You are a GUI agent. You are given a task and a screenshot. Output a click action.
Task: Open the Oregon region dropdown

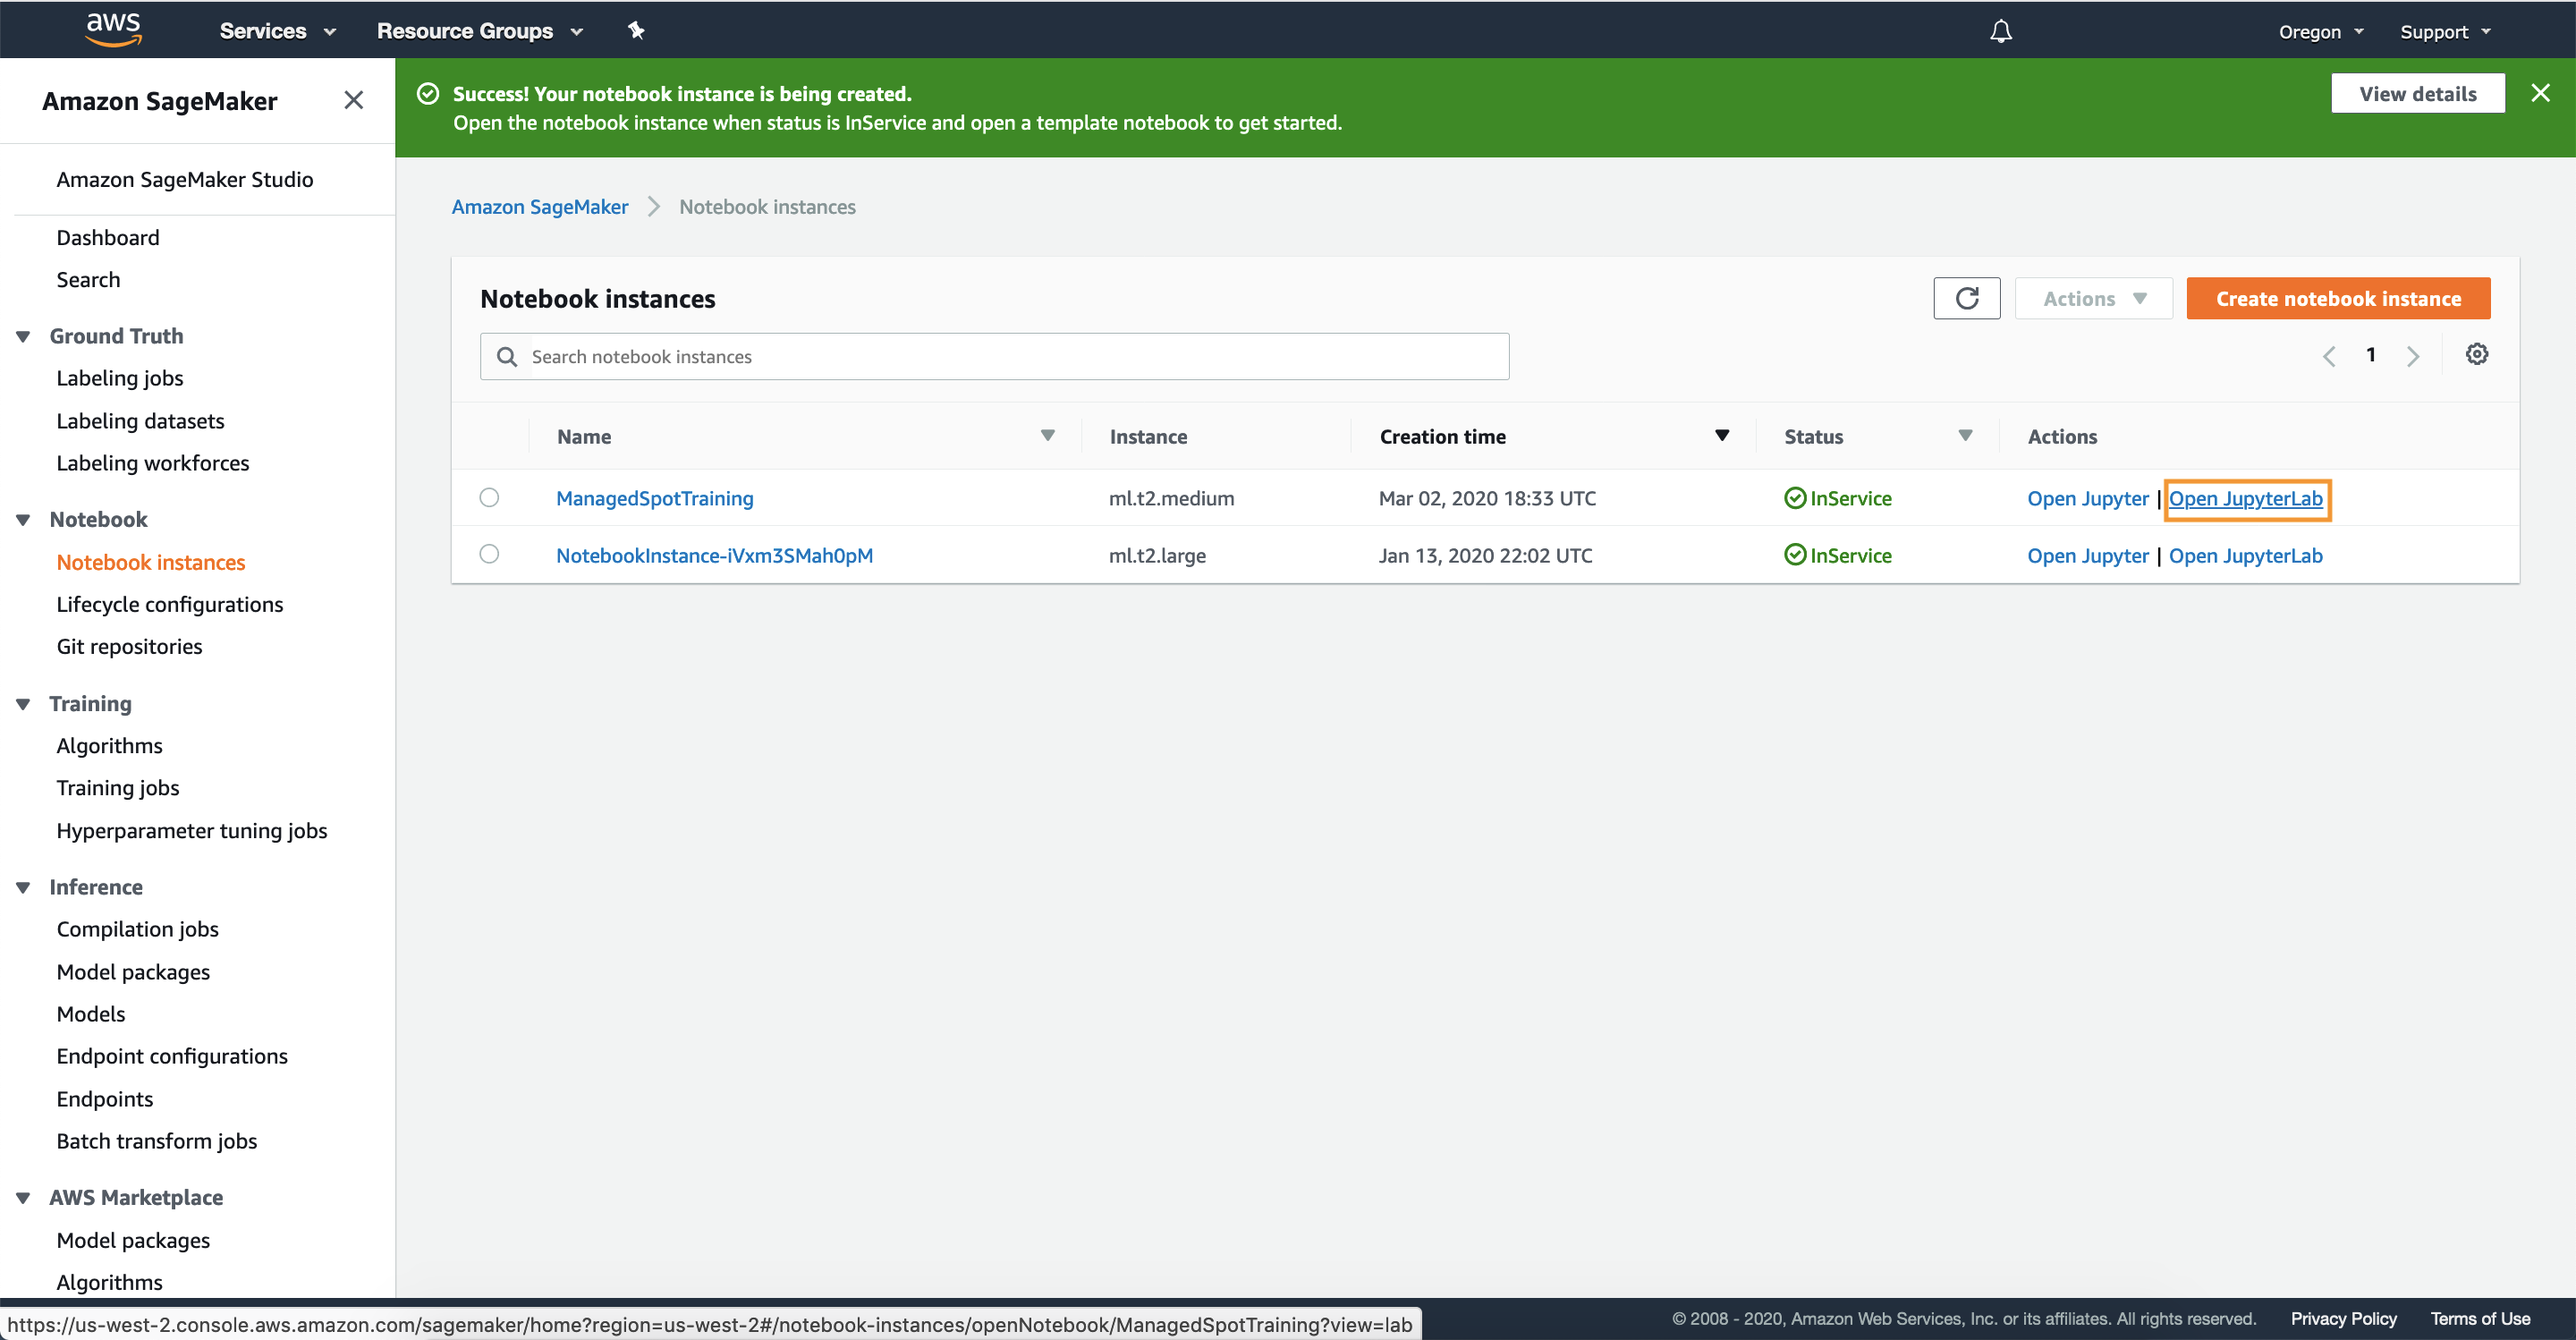click(2321, 31)
